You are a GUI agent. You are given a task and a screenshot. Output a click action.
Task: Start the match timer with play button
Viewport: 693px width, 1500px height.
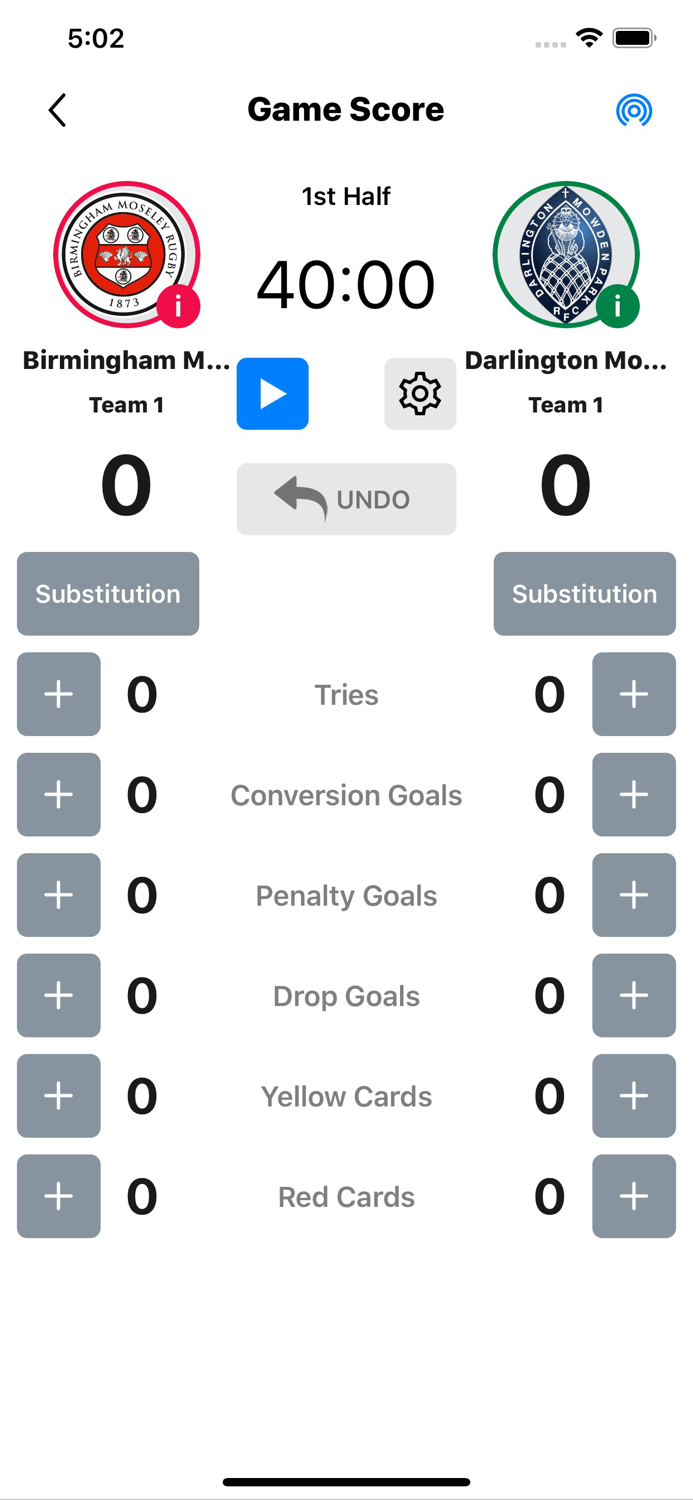click(x=272, y=394)
